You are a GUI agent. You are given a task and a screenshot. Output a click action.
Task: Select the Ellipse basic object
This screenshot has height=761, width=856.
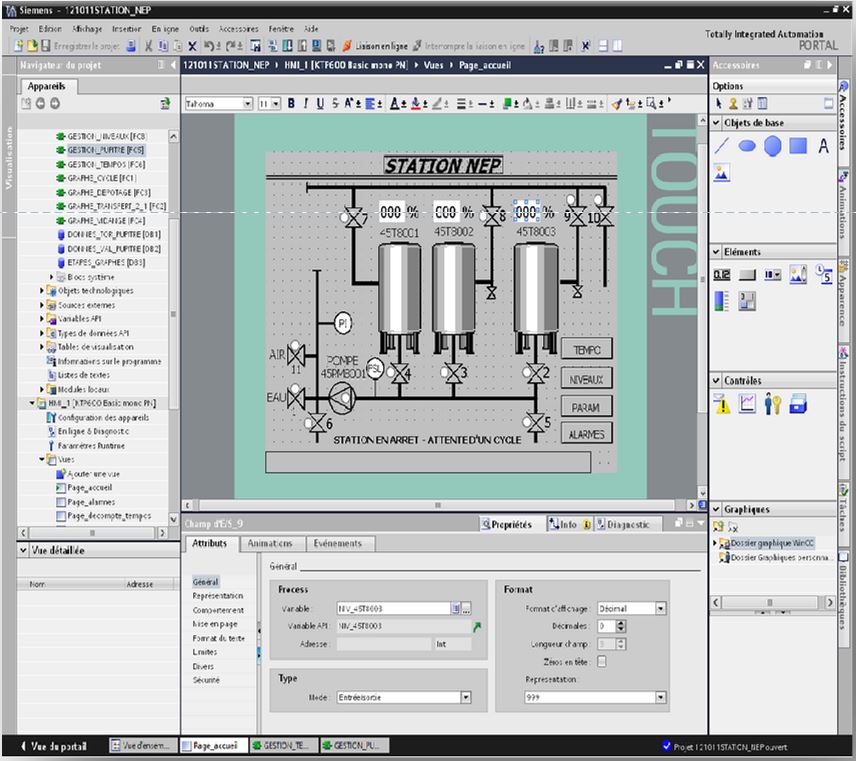tap(747, 146)
